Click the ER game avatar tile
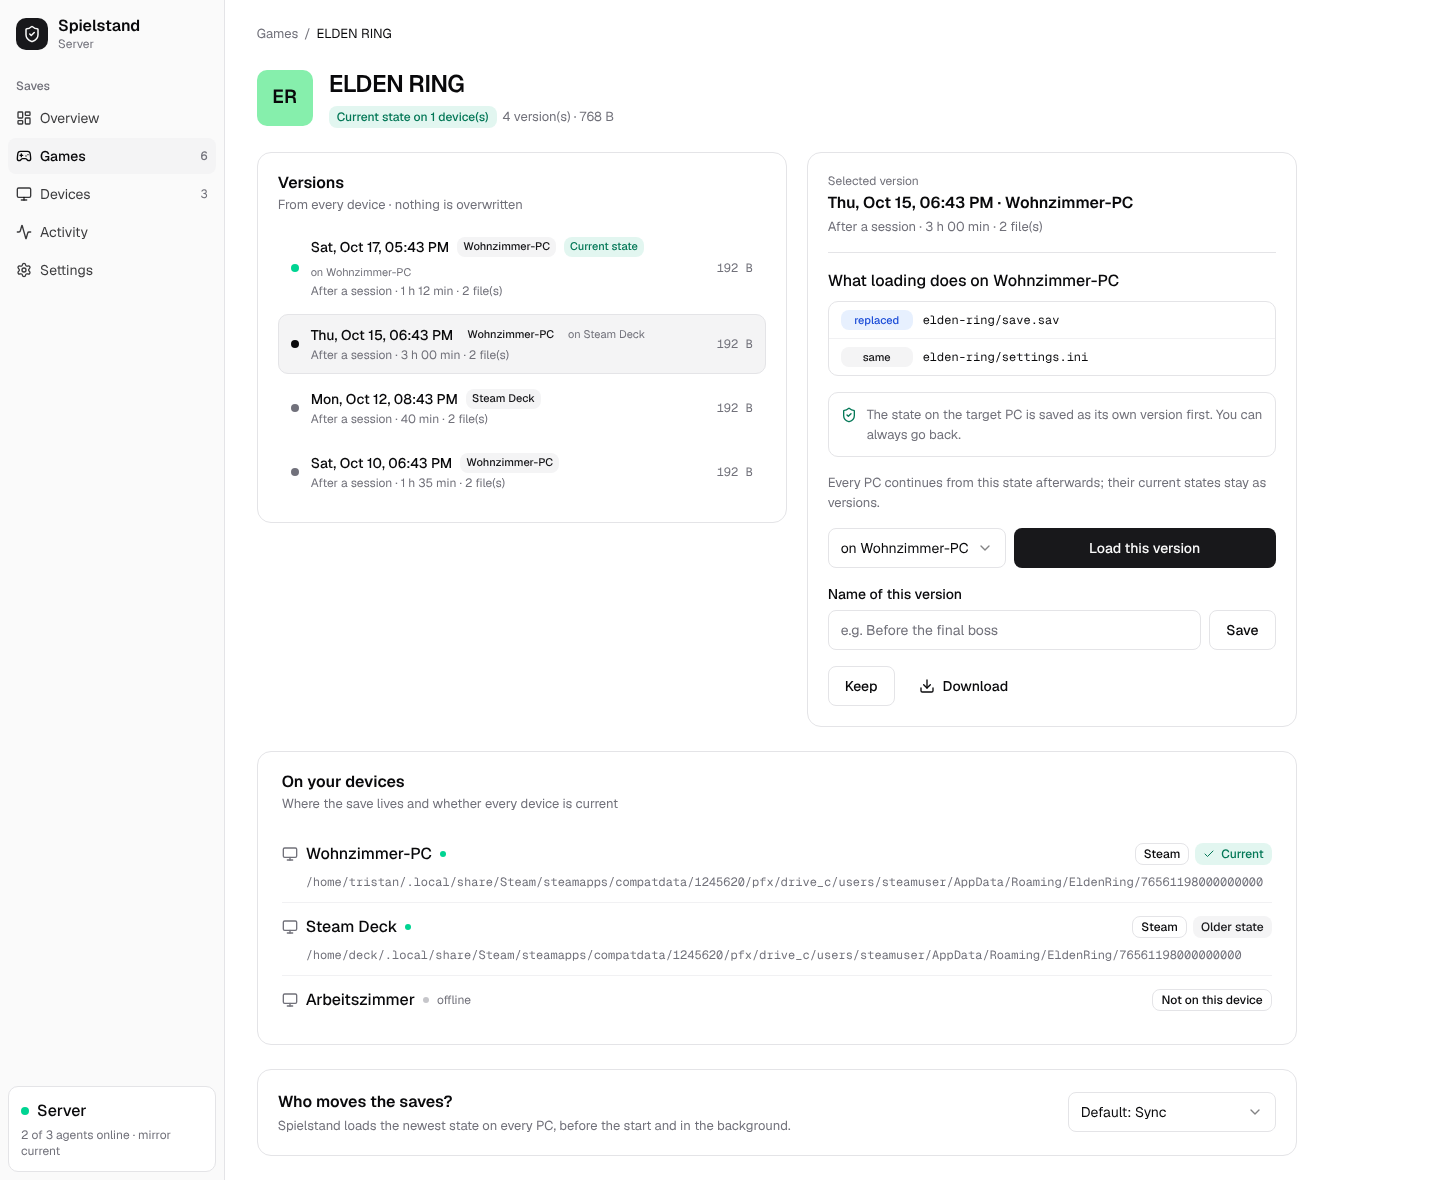1440x1180 pixels. (285, 98)
